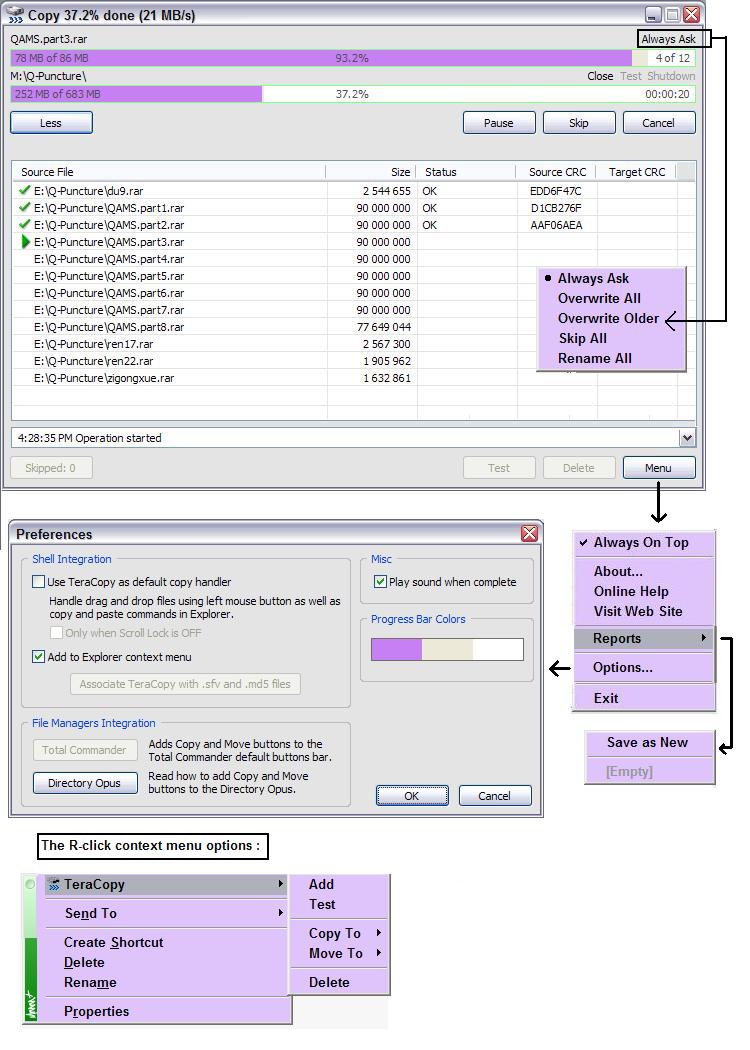Open Online Help from the menu
Screen dimensions: 750x1050
[631, 591]
